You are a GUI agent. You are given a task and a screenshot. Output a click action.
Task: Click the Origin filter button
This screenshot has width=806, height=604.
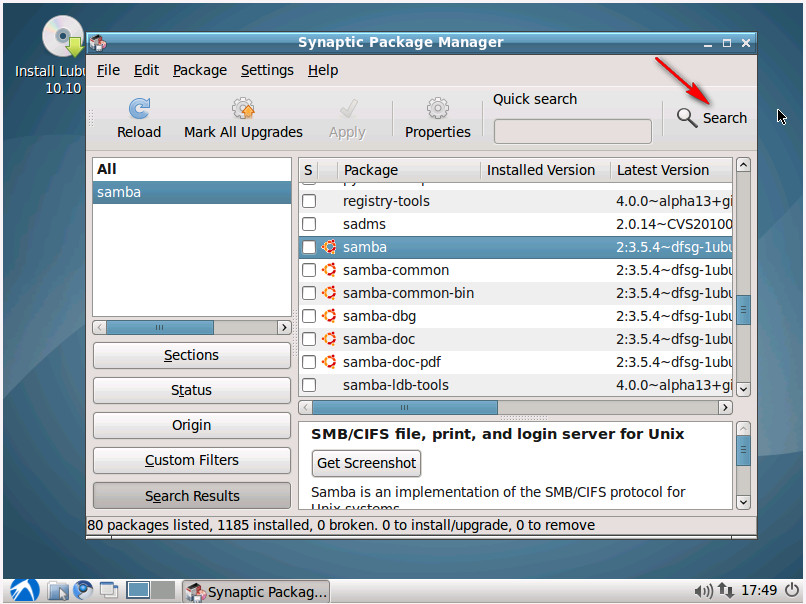pyautogui.click(x=192, y=425)
